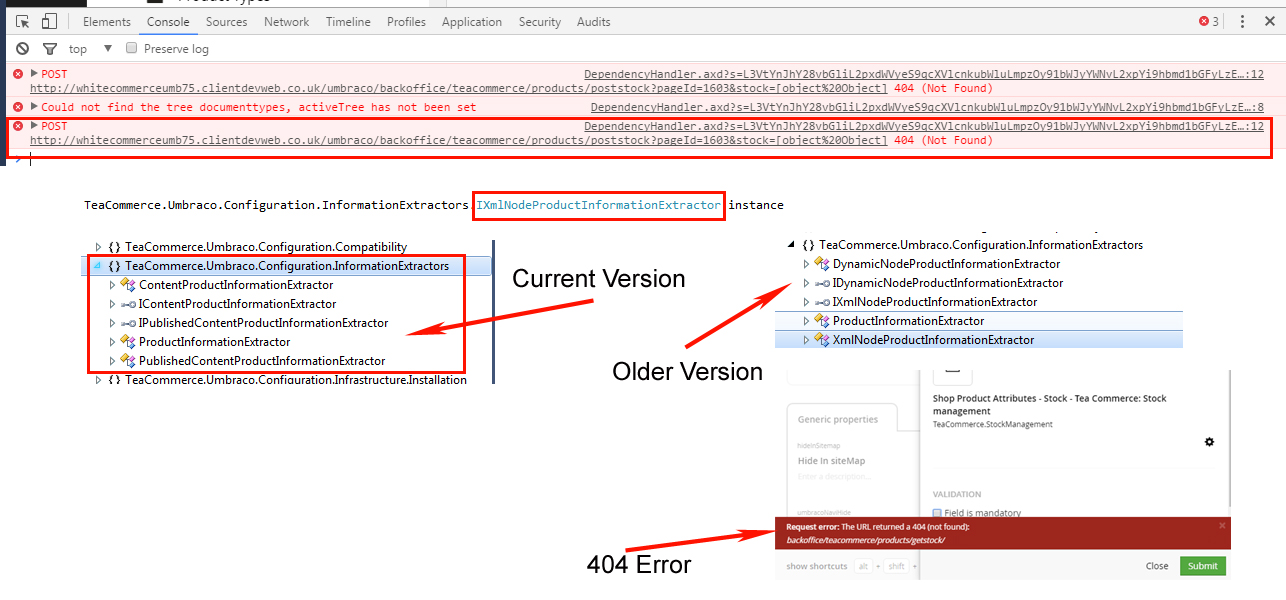Click 'TeaCommerce.StockManagement' alias text
Screen dimensions: 1286x600
992,424
